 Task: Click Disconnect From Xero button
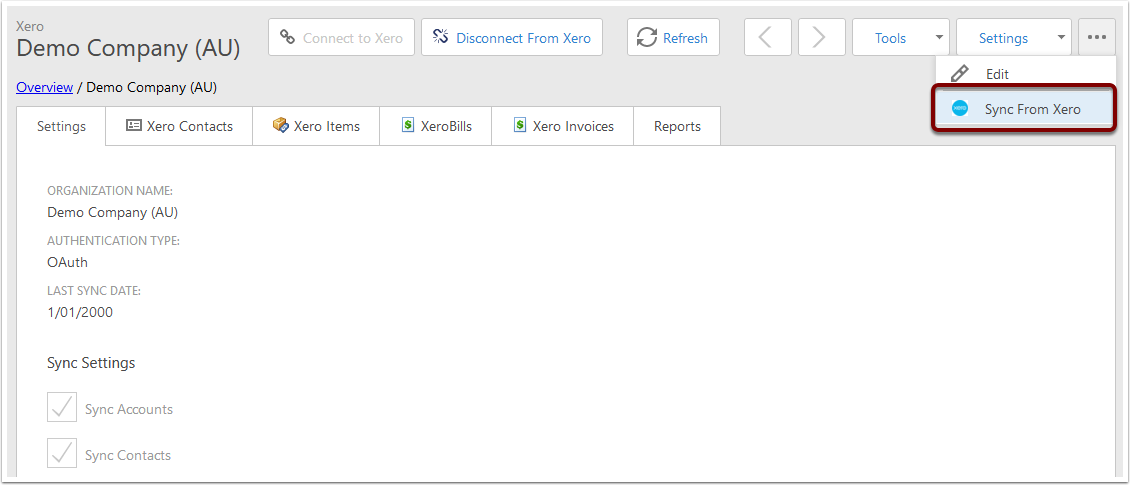[512, 37]
